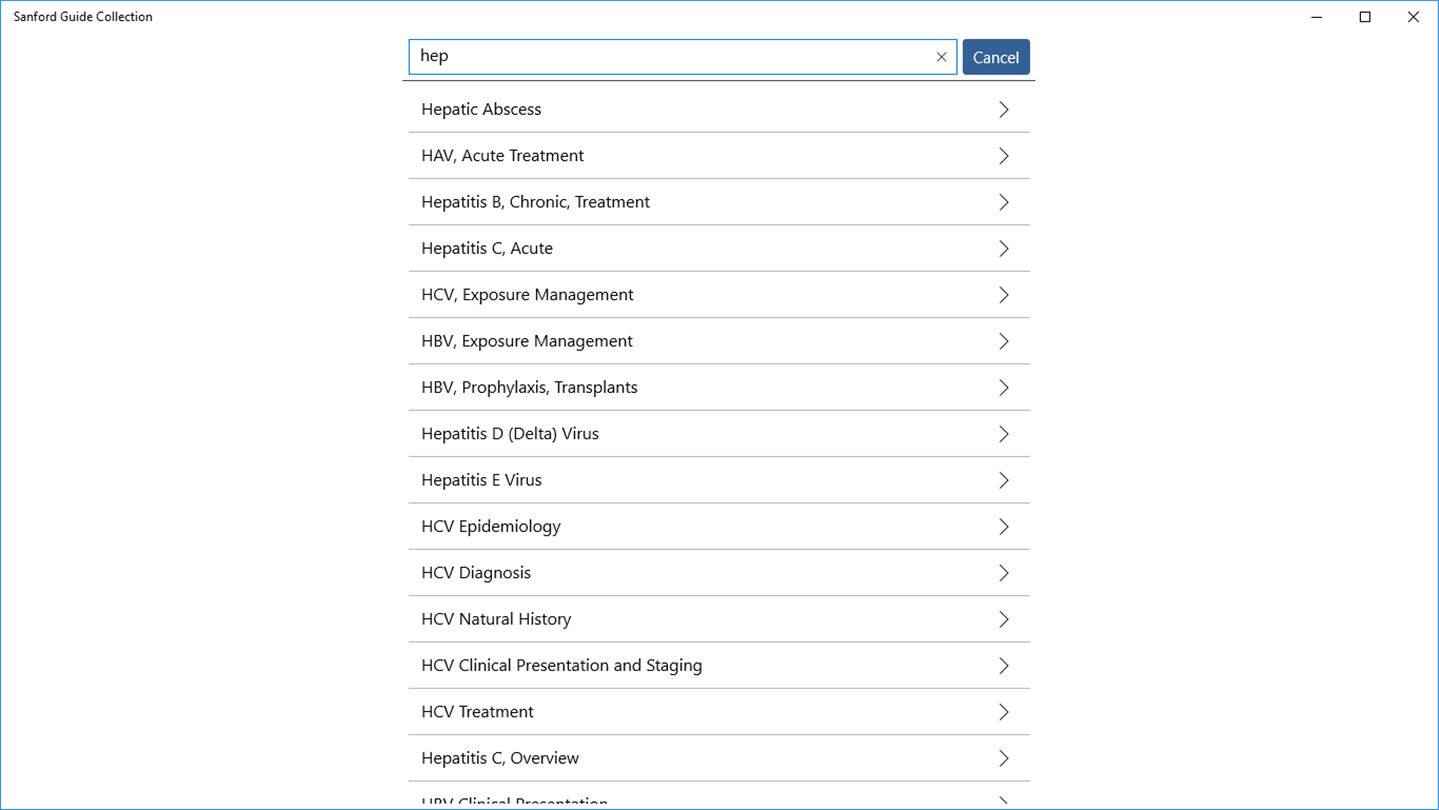This screenshot has height=810, width=1439.
Task: Click the arrow icon for Hepatitis E Virus
Action: [1003, 480]
